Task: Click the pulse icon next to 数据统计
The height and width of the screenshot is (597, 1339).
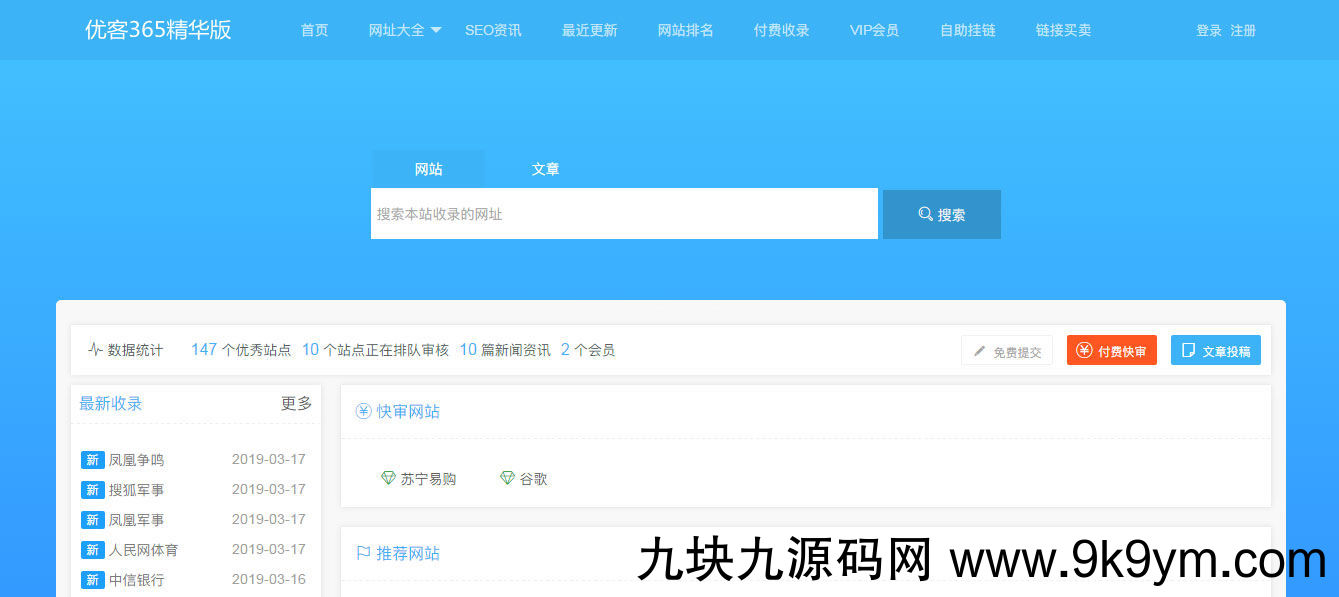Action: point(95,350)
